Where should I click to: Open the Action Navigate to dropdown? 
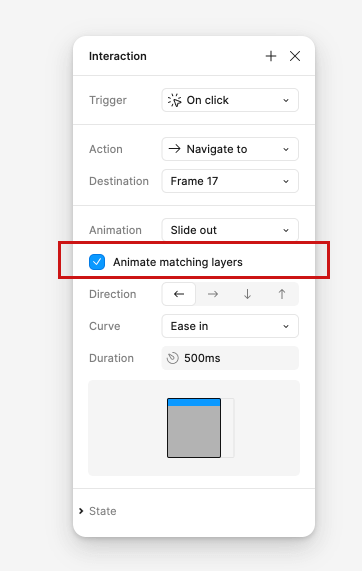click(230, 149)
